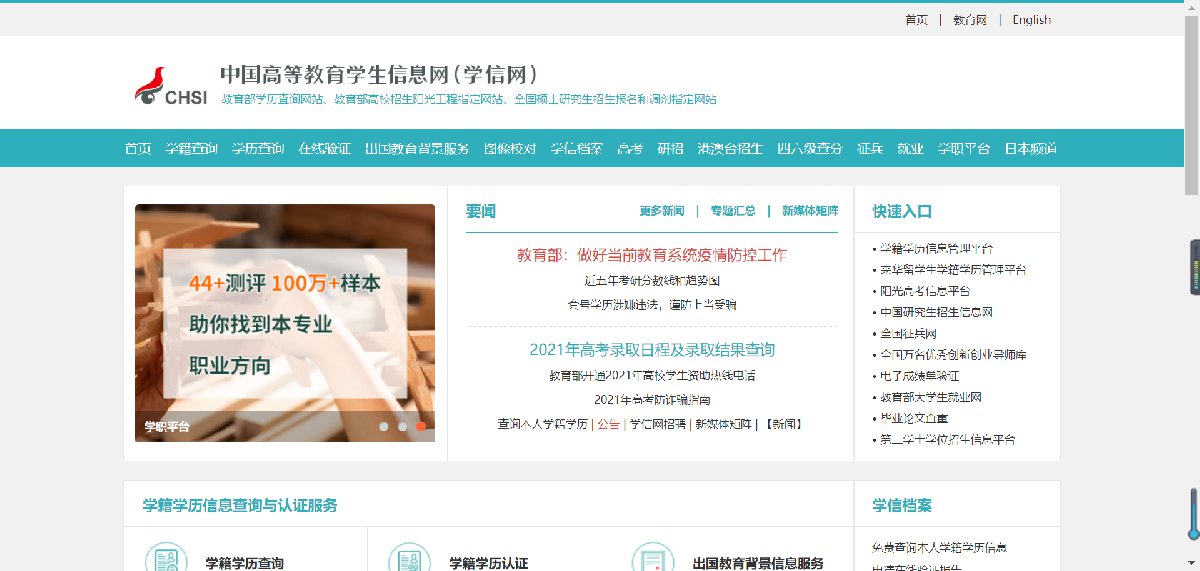Open the 学籍查询 navigation item
Image resolution: width=1200 pixels, height=571 pixels.
click(x=191, y=148)
